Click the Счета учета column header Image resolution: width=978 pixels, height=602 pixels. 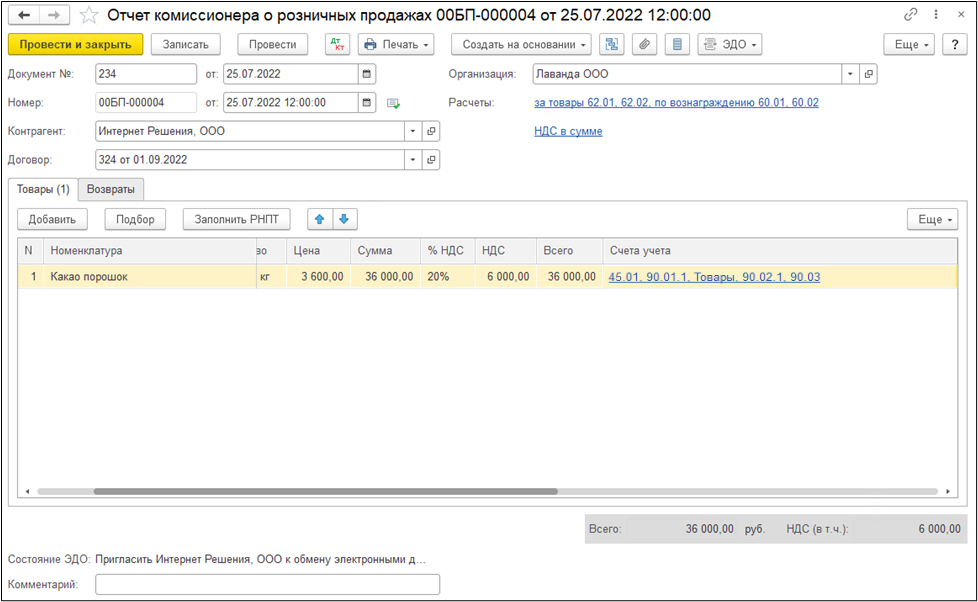click(x=780, y=250)
